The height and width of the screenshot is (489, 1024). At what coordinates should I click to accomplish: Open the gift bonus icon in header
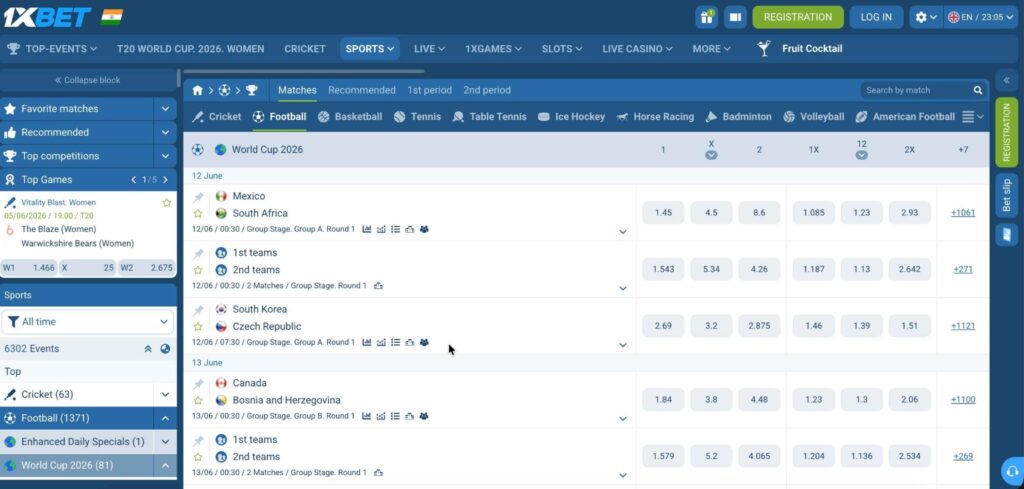(707, 17)
